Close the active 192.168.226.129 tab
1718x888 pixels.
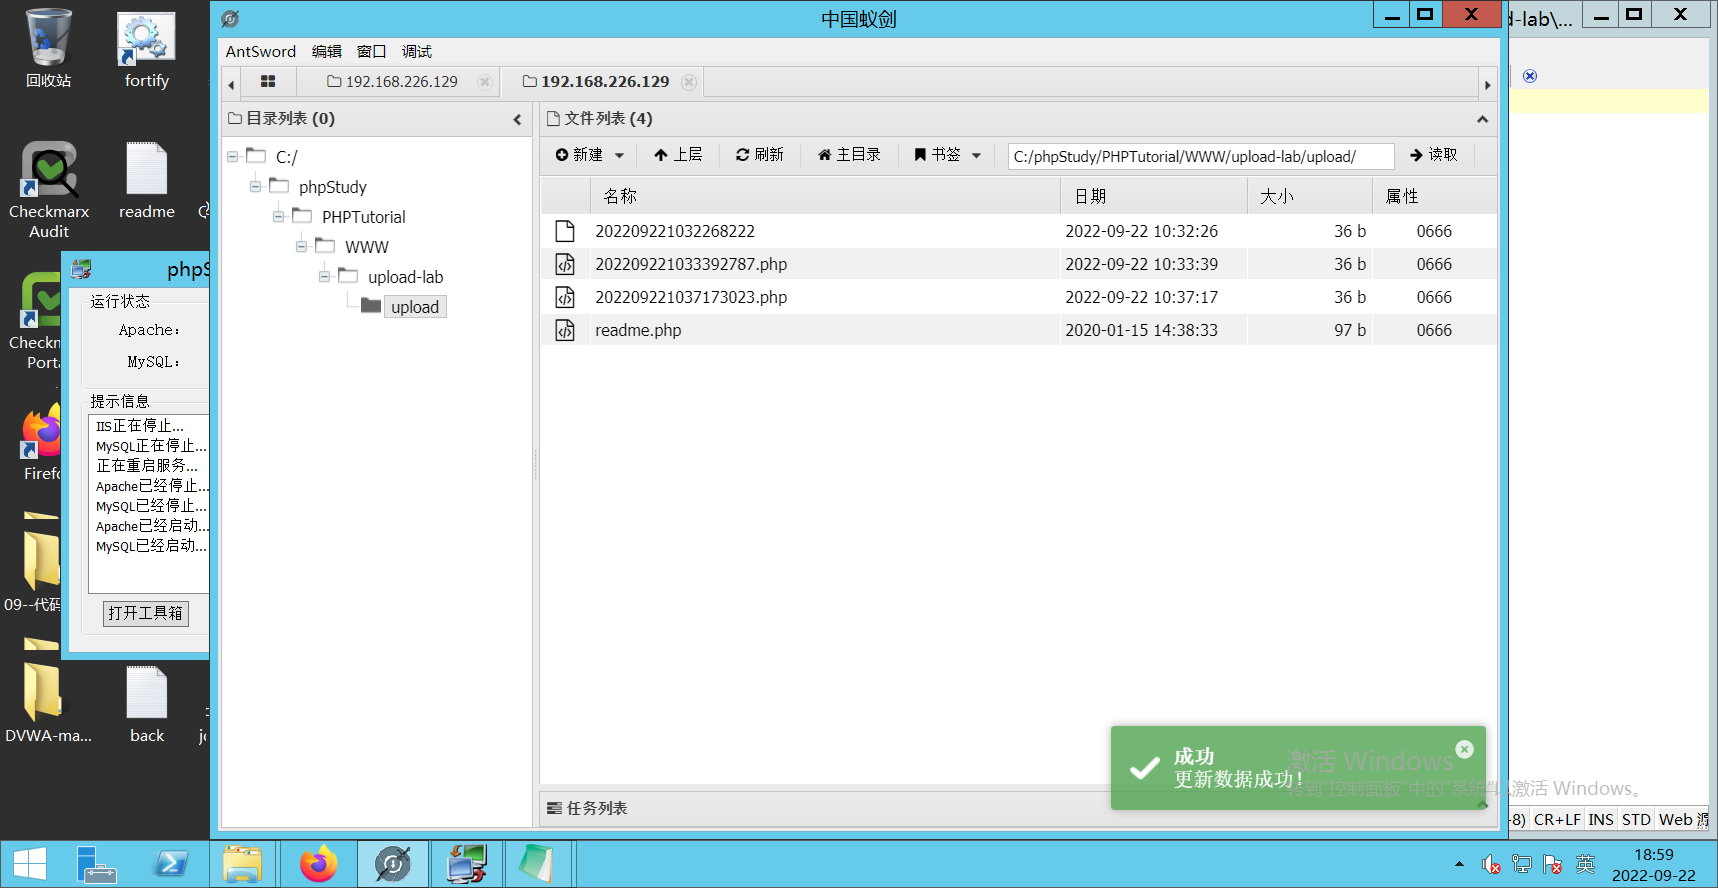(x=688, y=82)
